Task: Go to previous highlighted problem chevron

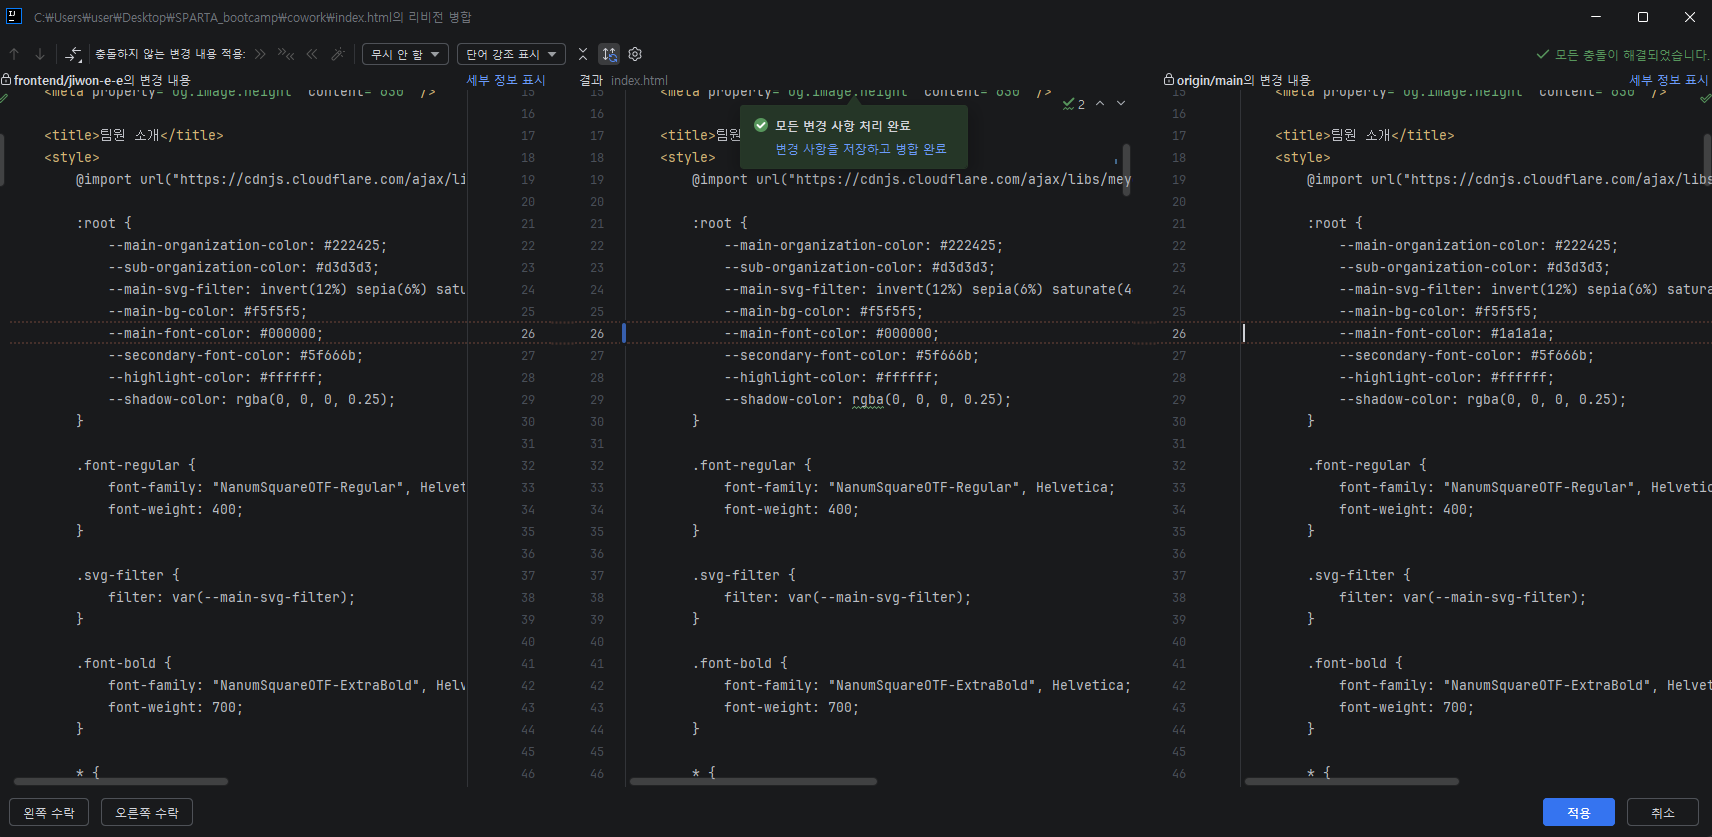Action: coord(1100,103)
